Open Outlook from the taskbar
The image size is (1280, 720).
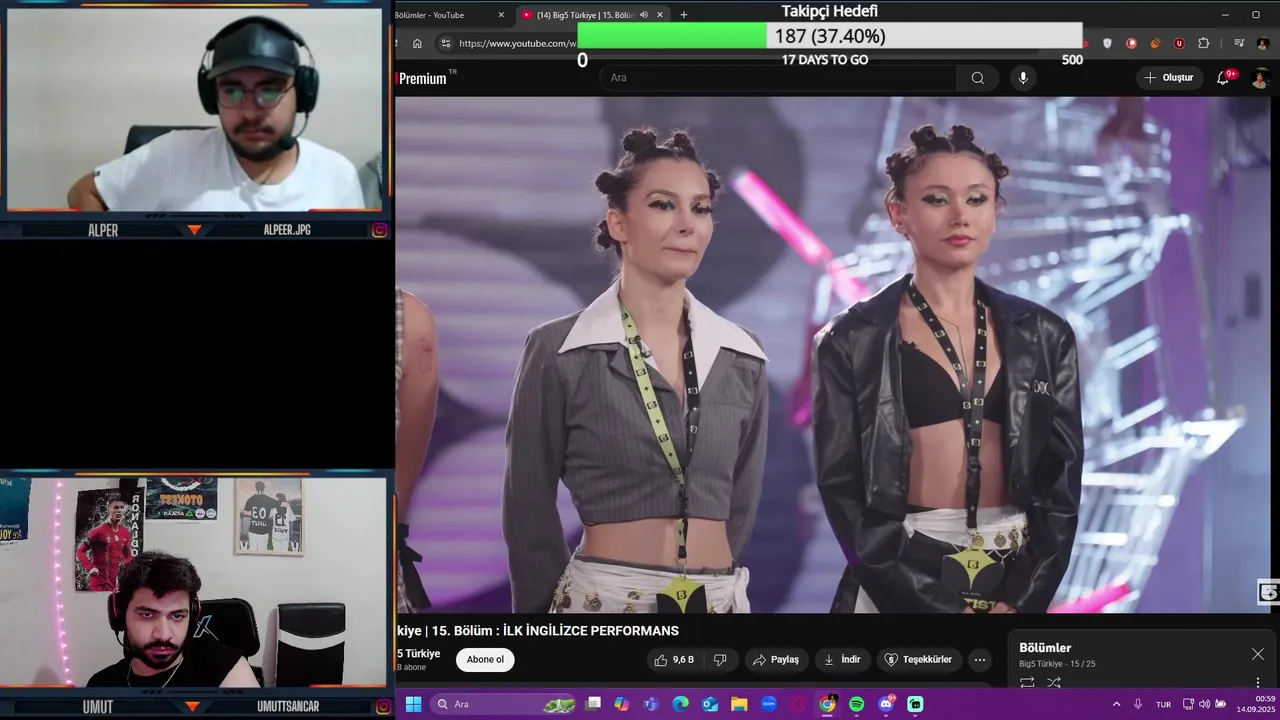point(710,704)
